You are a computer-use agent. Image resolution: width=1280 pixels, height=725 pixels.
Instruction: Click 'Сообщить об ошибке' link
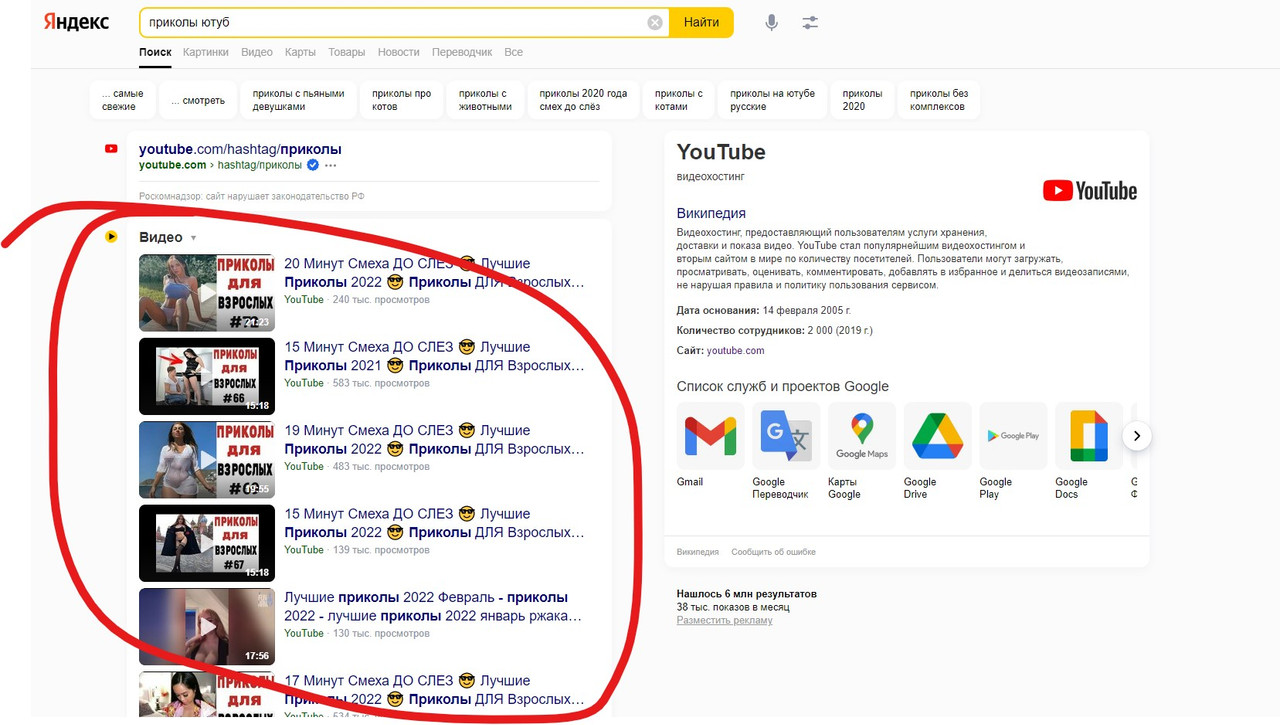point(773,552)
